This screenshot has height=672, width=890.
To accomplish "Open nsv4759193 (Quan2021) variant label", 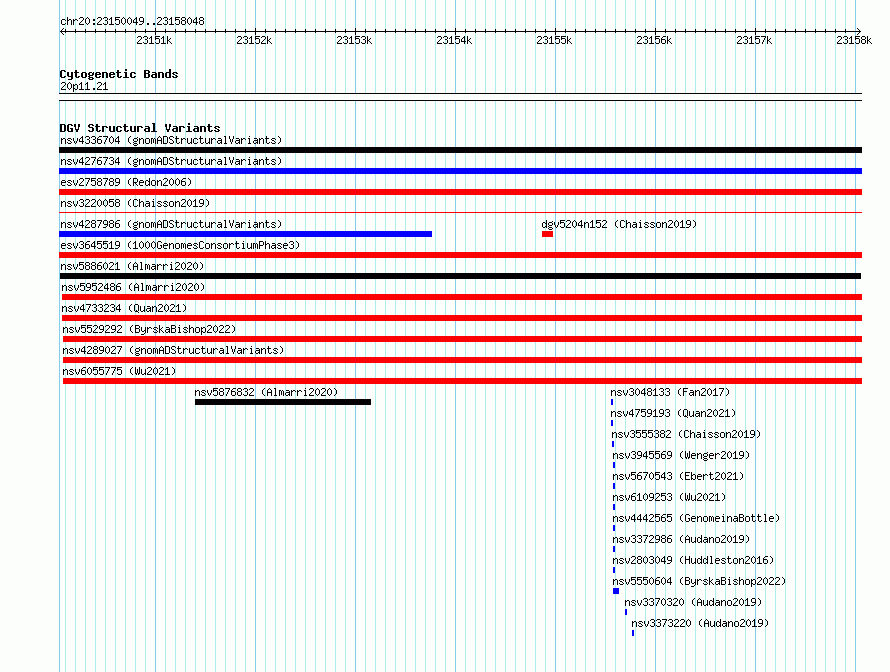I will 673,413.
